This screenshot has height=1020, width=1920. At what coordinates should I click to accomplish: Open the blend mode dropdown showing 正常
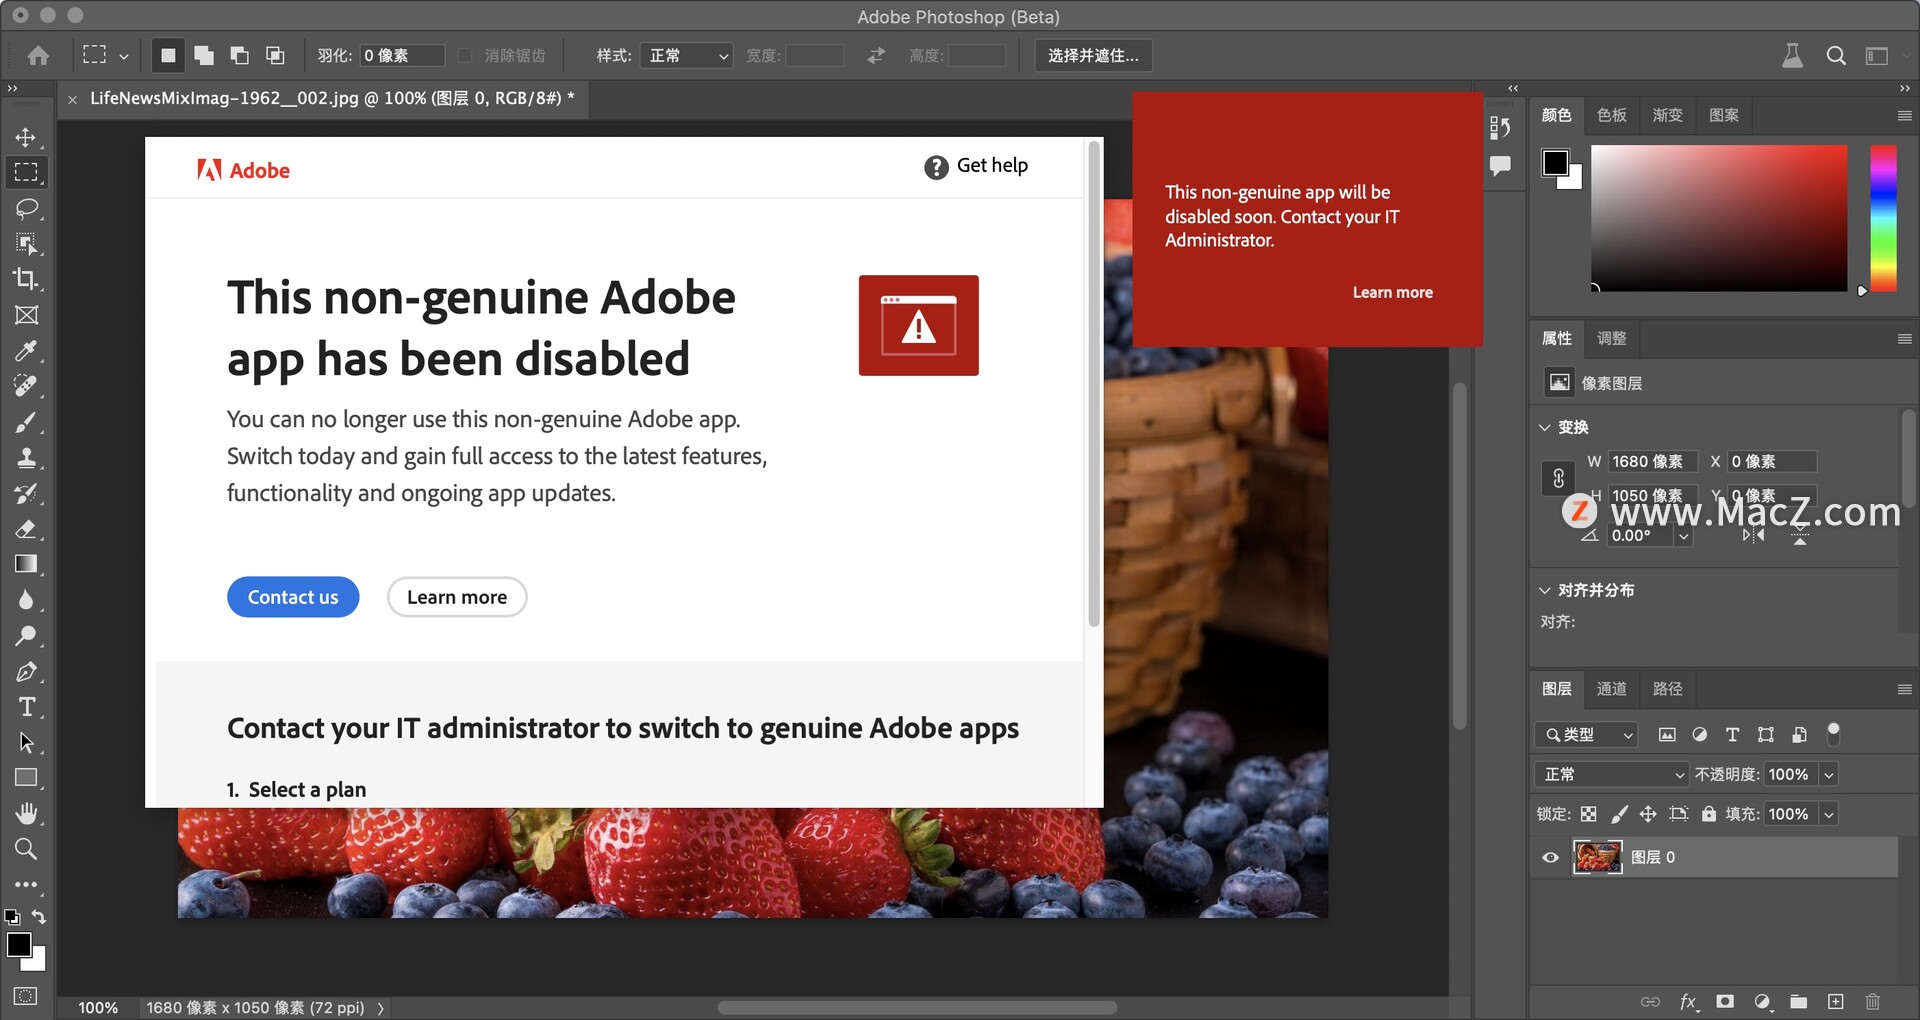click(1610, 773)
